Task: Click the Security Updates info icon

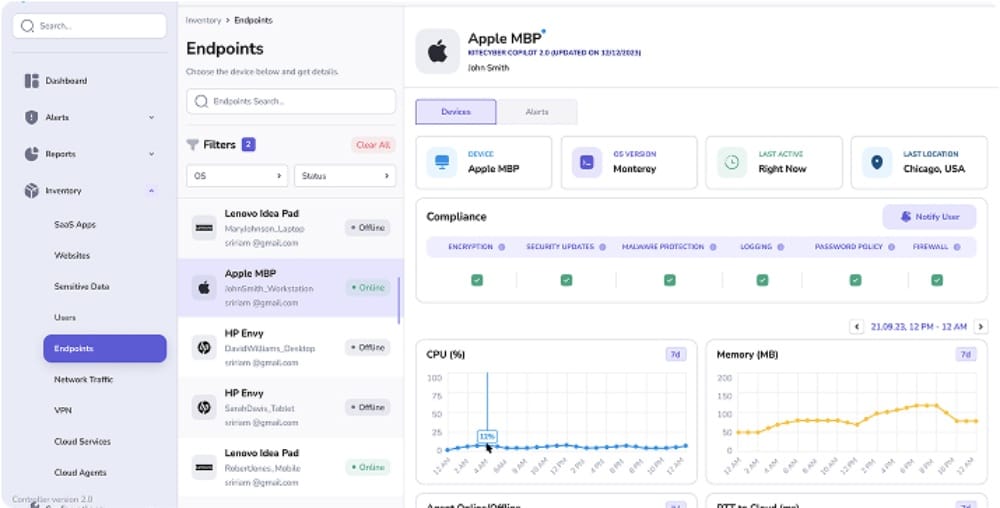Action: tap(603, 247)
